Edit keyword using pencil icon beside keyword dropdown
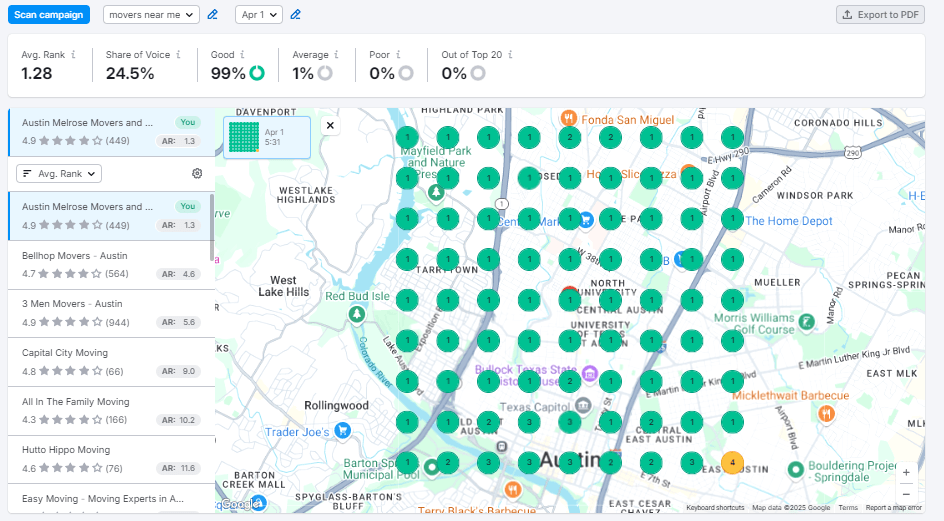 [x=213, y=14]
